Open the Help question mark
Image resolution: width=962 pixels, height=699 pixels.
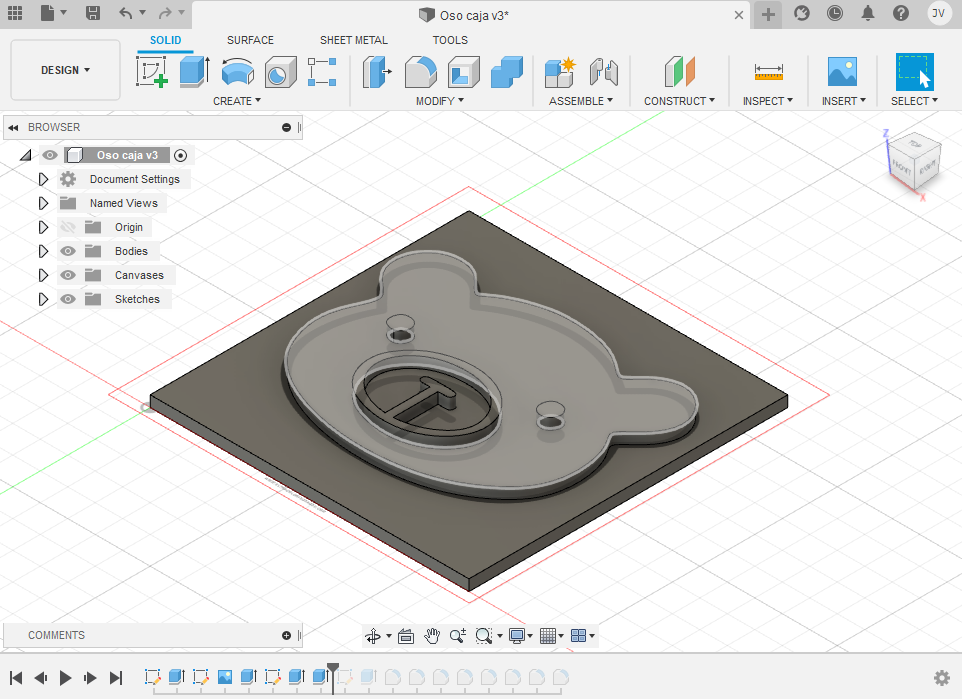[901, 14]
